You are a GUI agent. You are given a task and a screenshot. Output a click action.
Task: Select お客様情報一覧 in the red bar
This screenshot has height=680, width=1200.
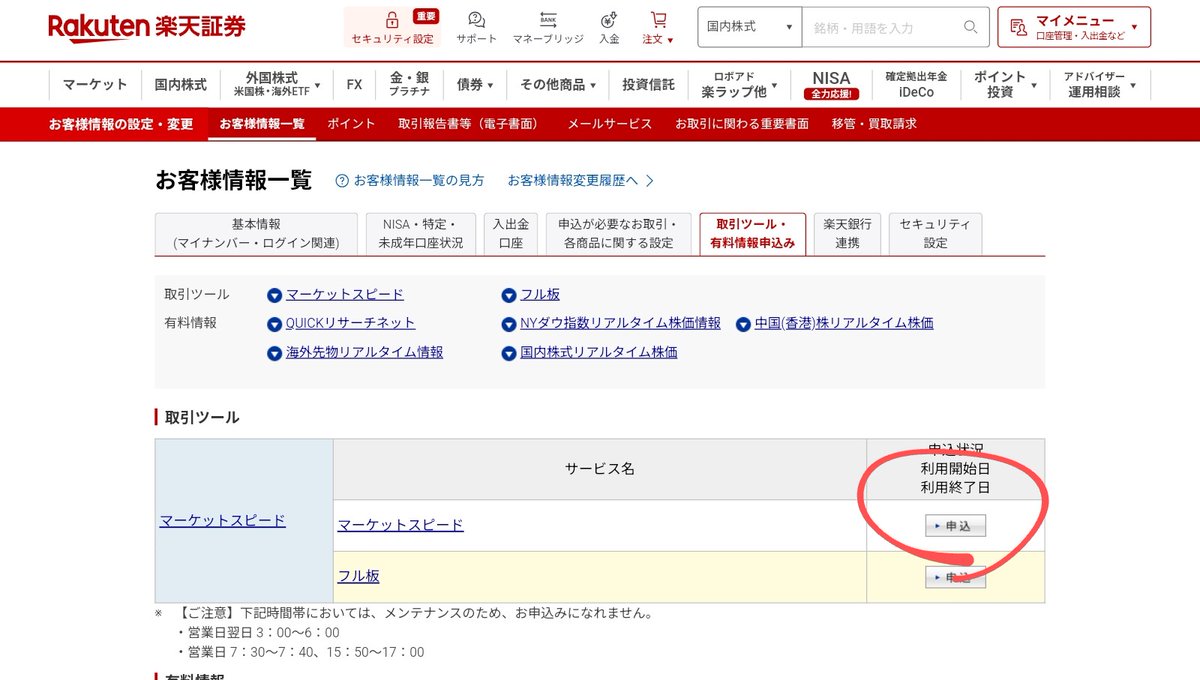[x=262, y=124]
